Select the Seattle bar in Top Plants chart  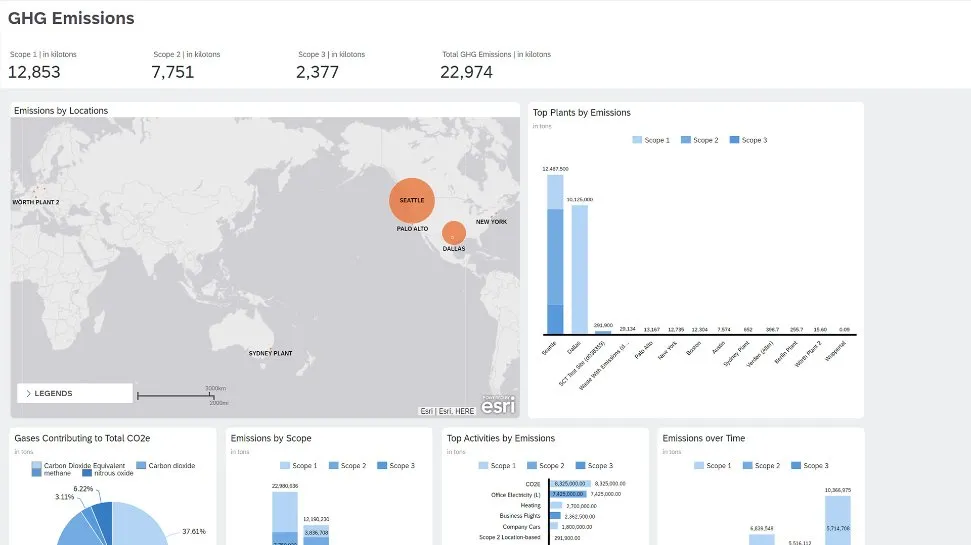click(555, 255)
